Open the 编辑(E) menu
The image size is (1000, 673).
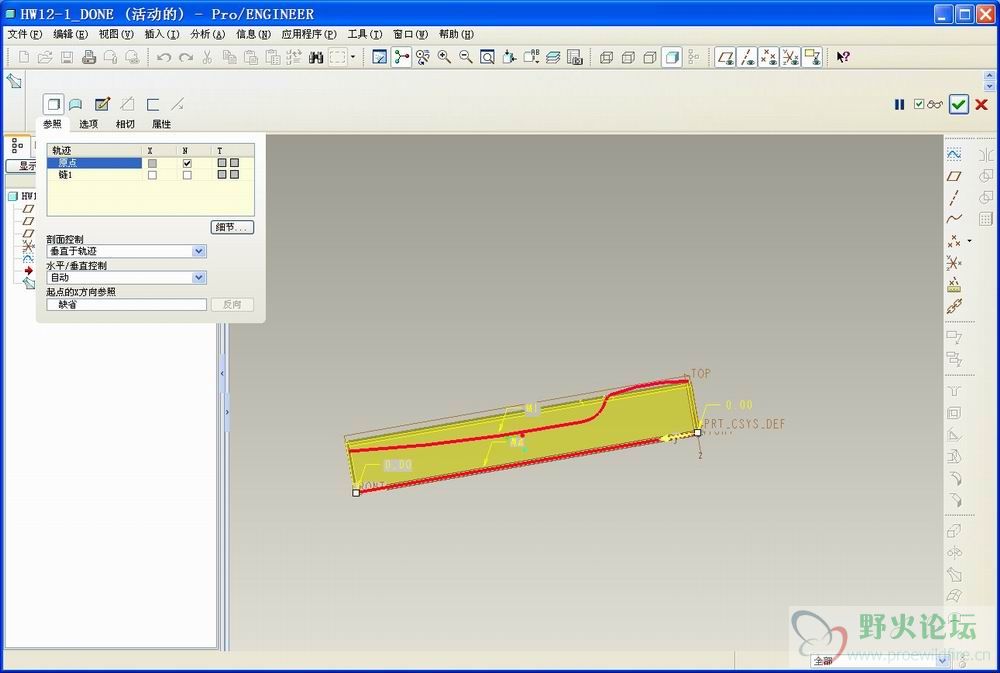coord(70,34)
